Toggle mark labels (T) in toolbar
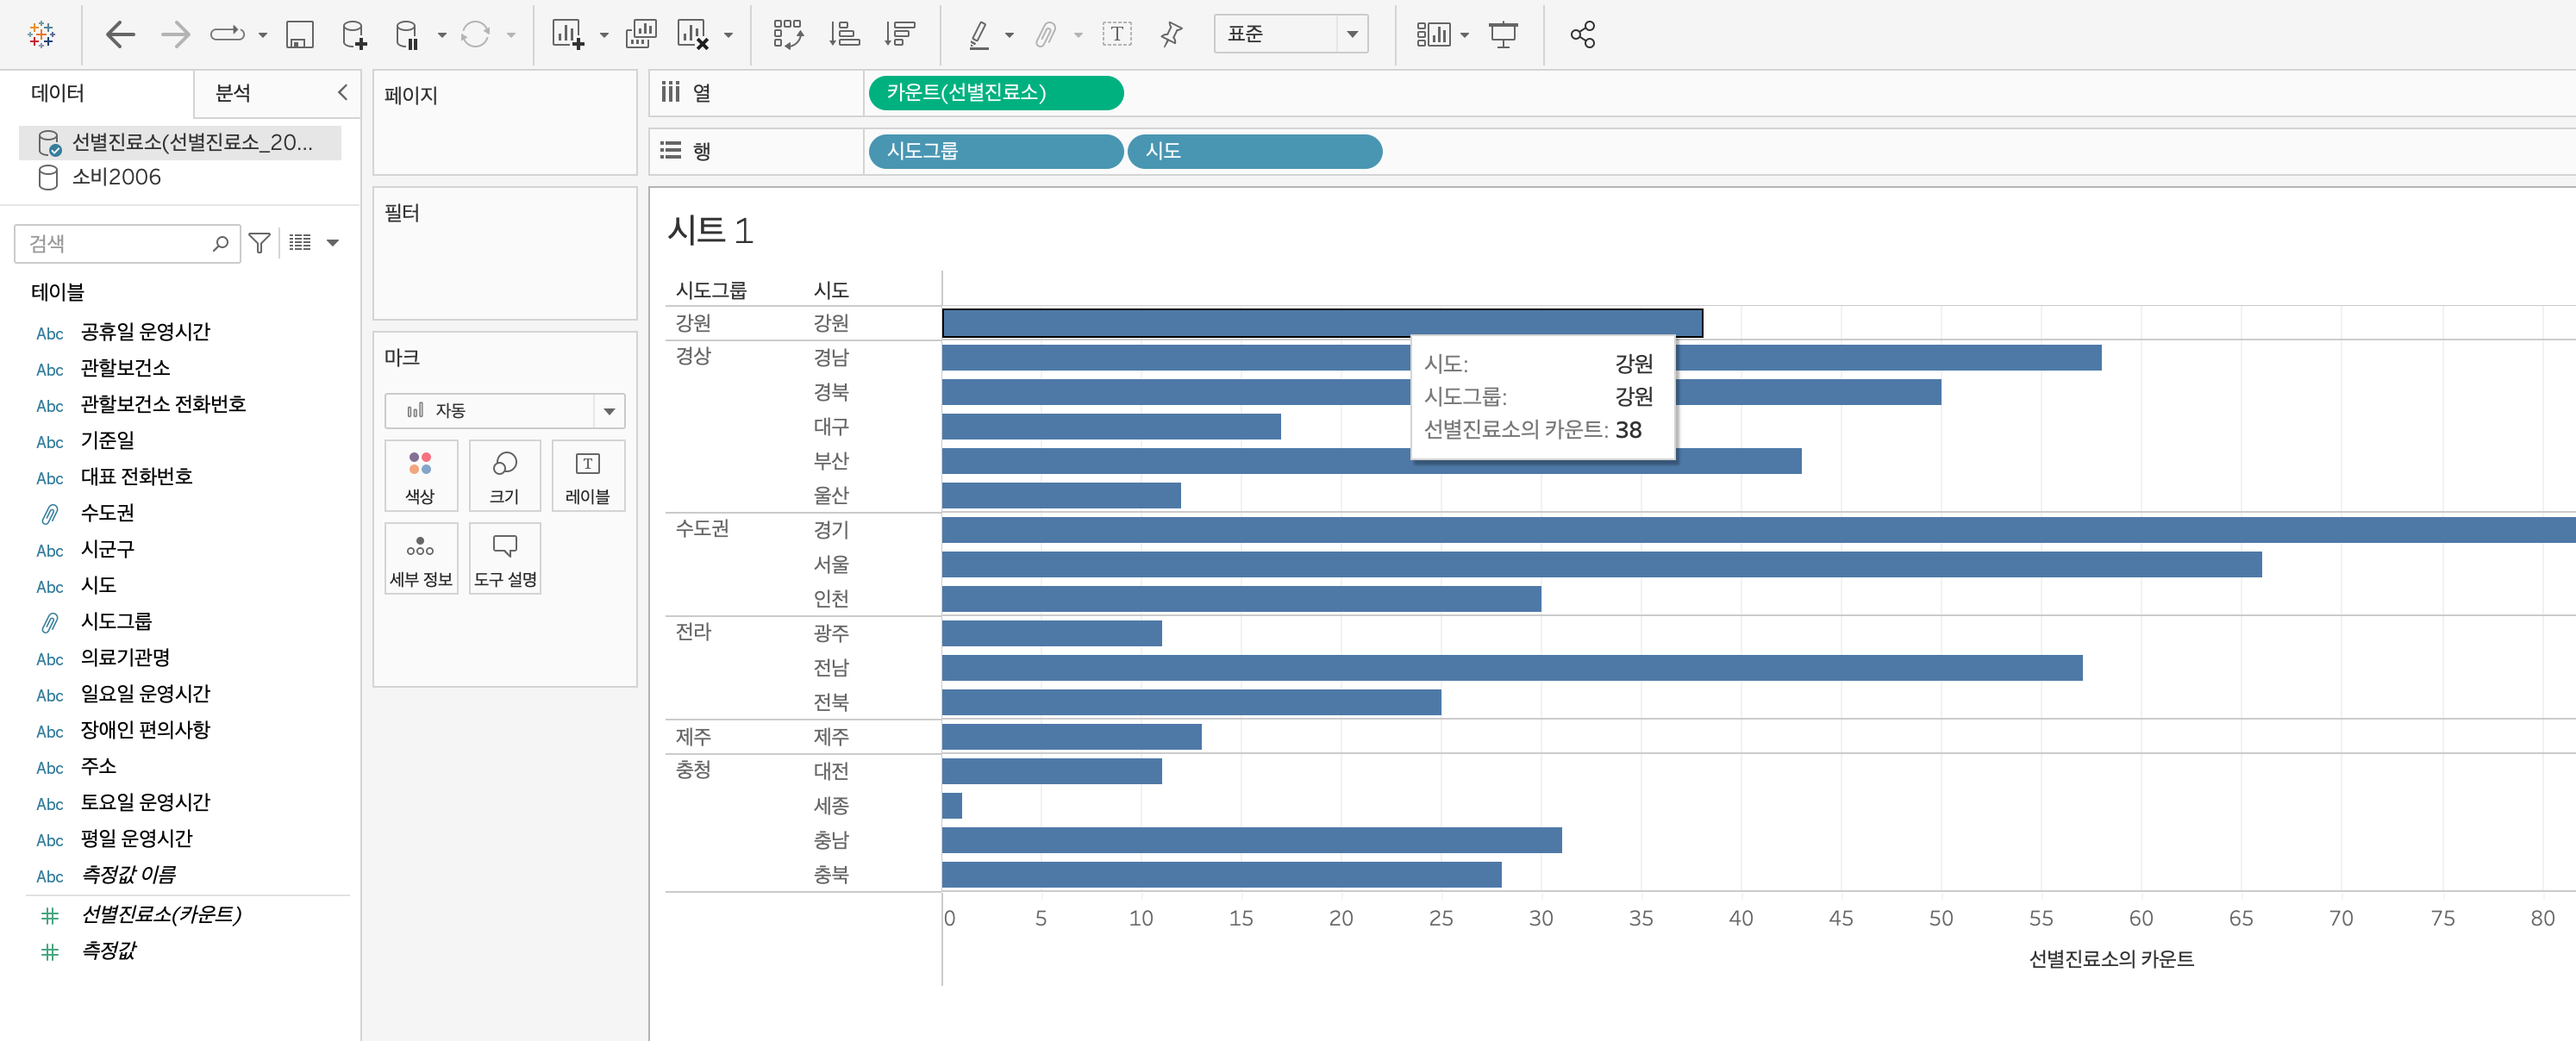Screen dimensions: 2576x1041 pyautogui.click(x=1116, y=35)
